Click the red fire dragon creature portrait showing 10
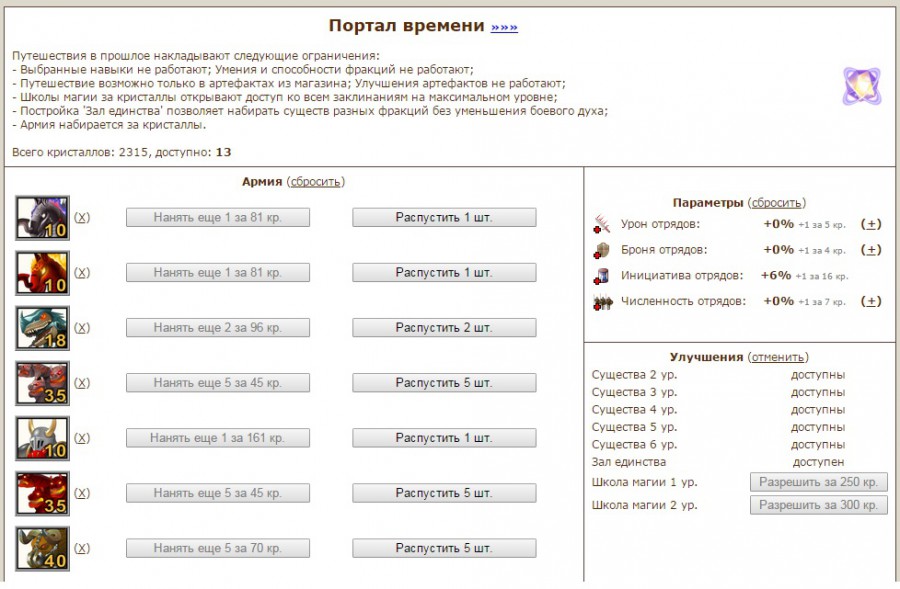900x589 pixels. [42, 273]
